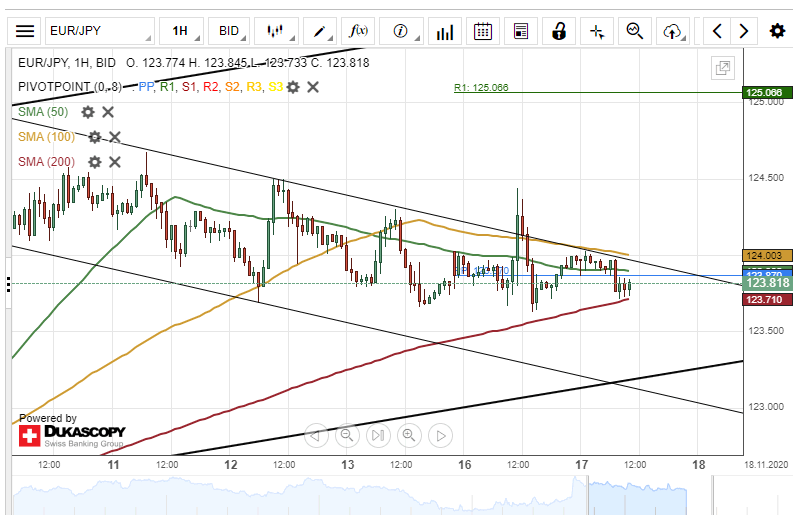Open the hamburger main menu

(x=25, y=31)
